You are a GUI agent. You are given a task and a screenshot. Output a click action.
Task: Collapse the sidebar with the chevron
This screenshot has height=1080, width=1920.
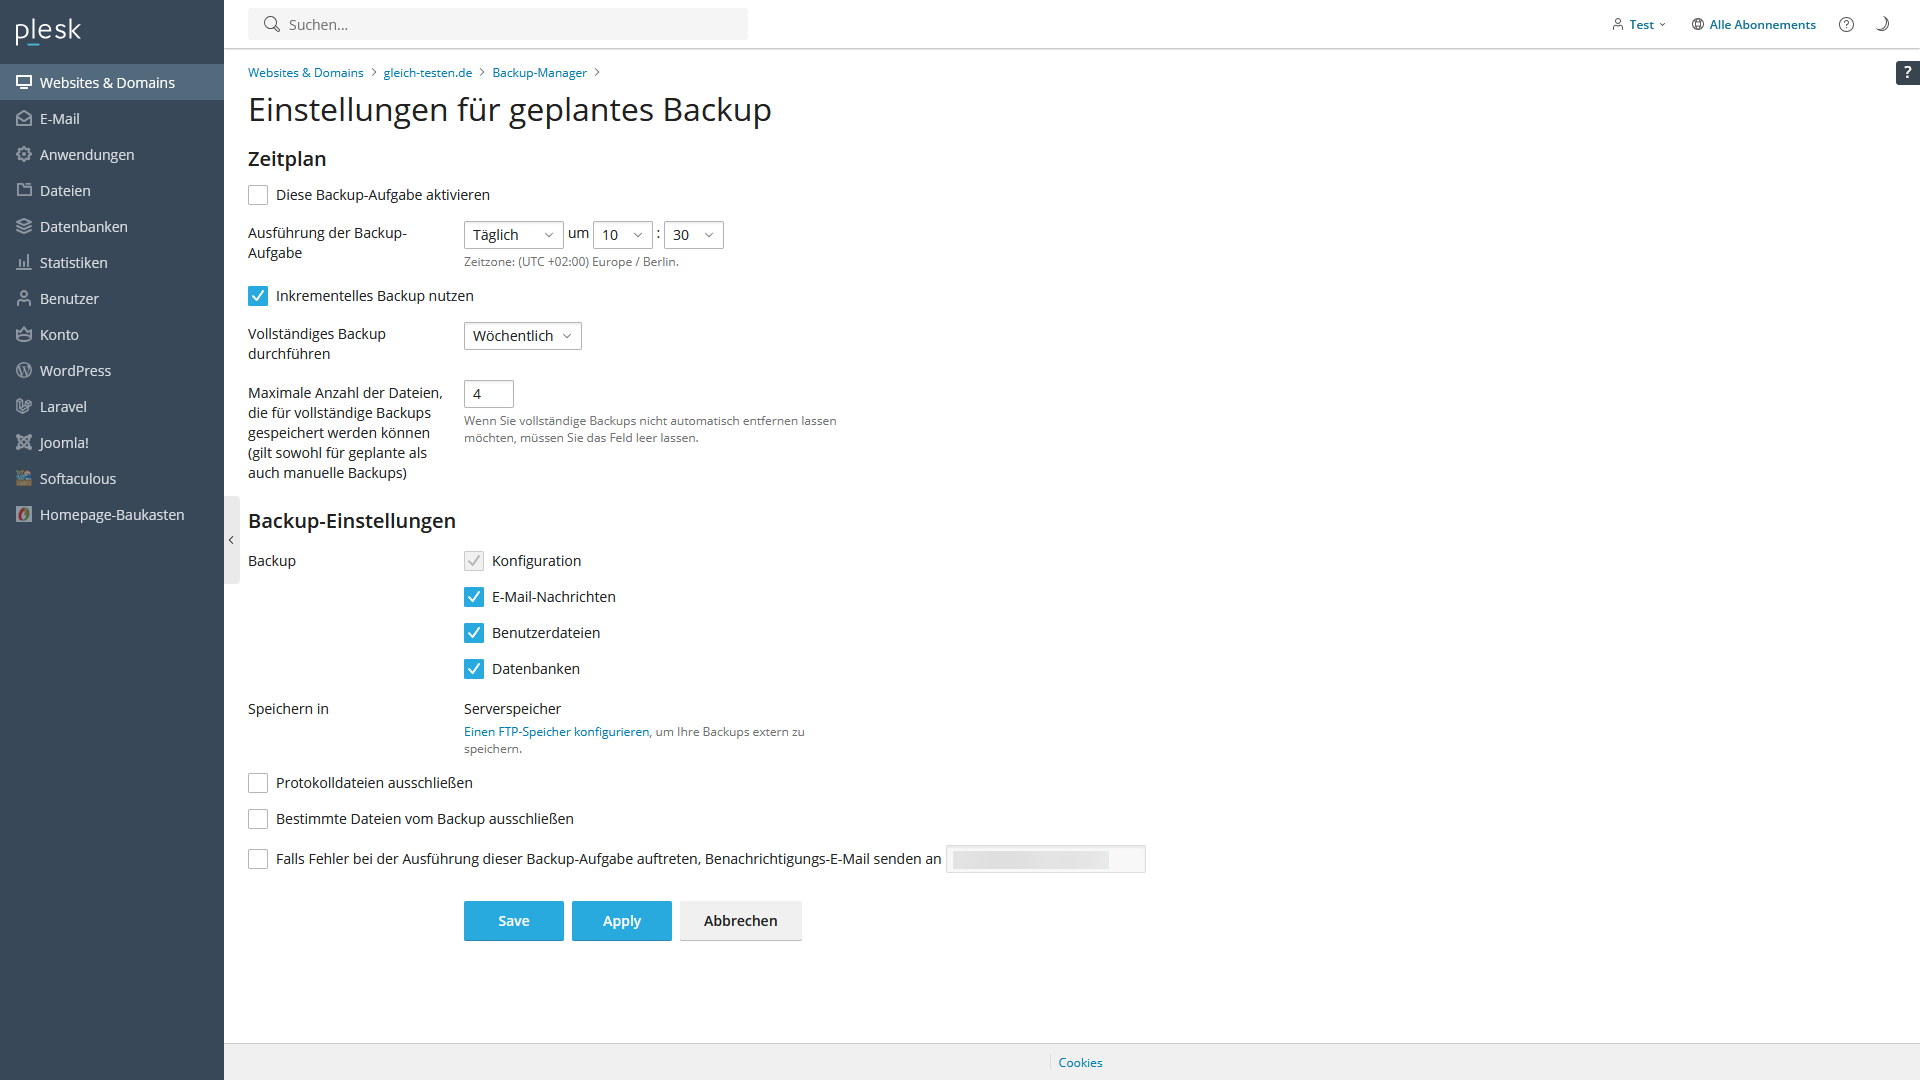[231, 540]
